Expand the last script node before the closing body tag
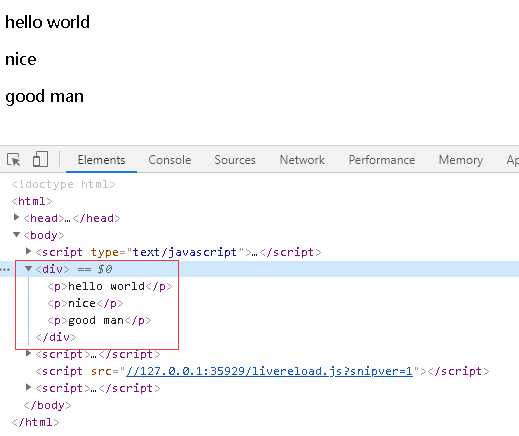The width and height of the screenshot is (519, 436). click(29, 387)
